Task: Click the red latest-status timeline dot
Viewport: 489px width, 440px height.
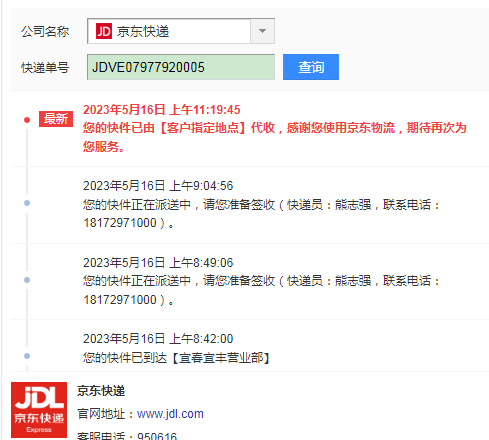Action: pos(27,120)
